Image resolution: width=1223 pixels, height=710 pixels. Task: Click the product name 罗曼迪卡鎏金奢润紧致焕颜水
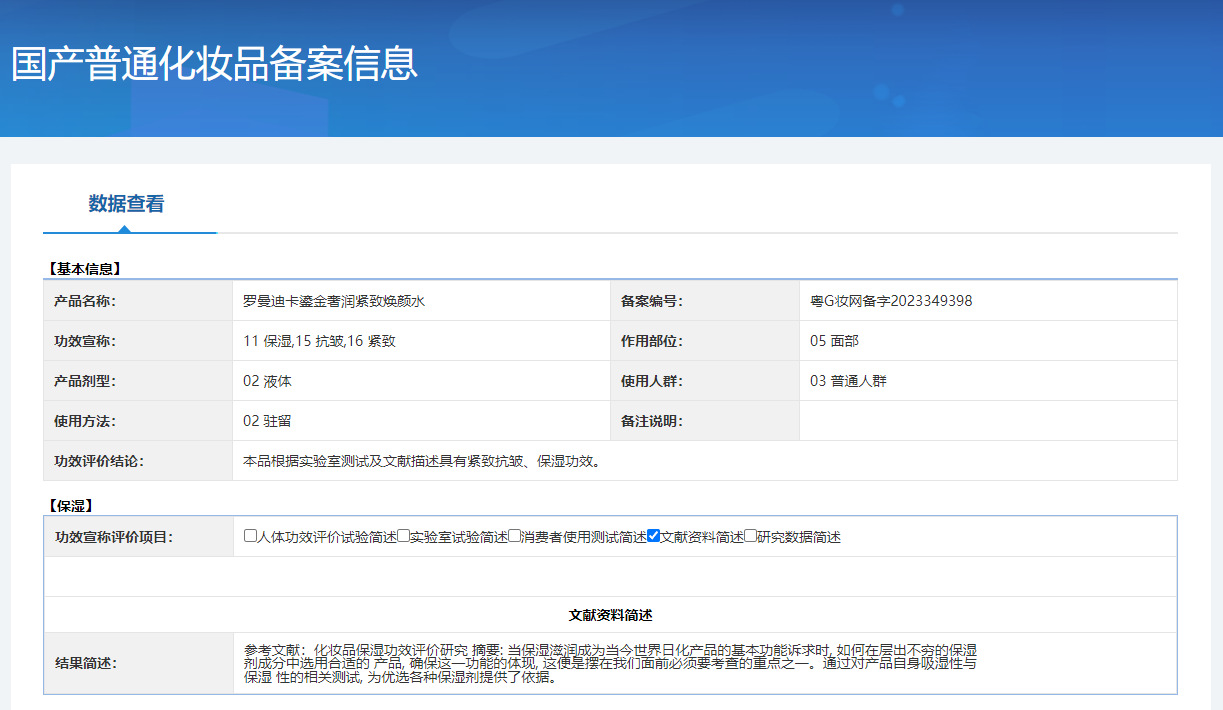334,301
